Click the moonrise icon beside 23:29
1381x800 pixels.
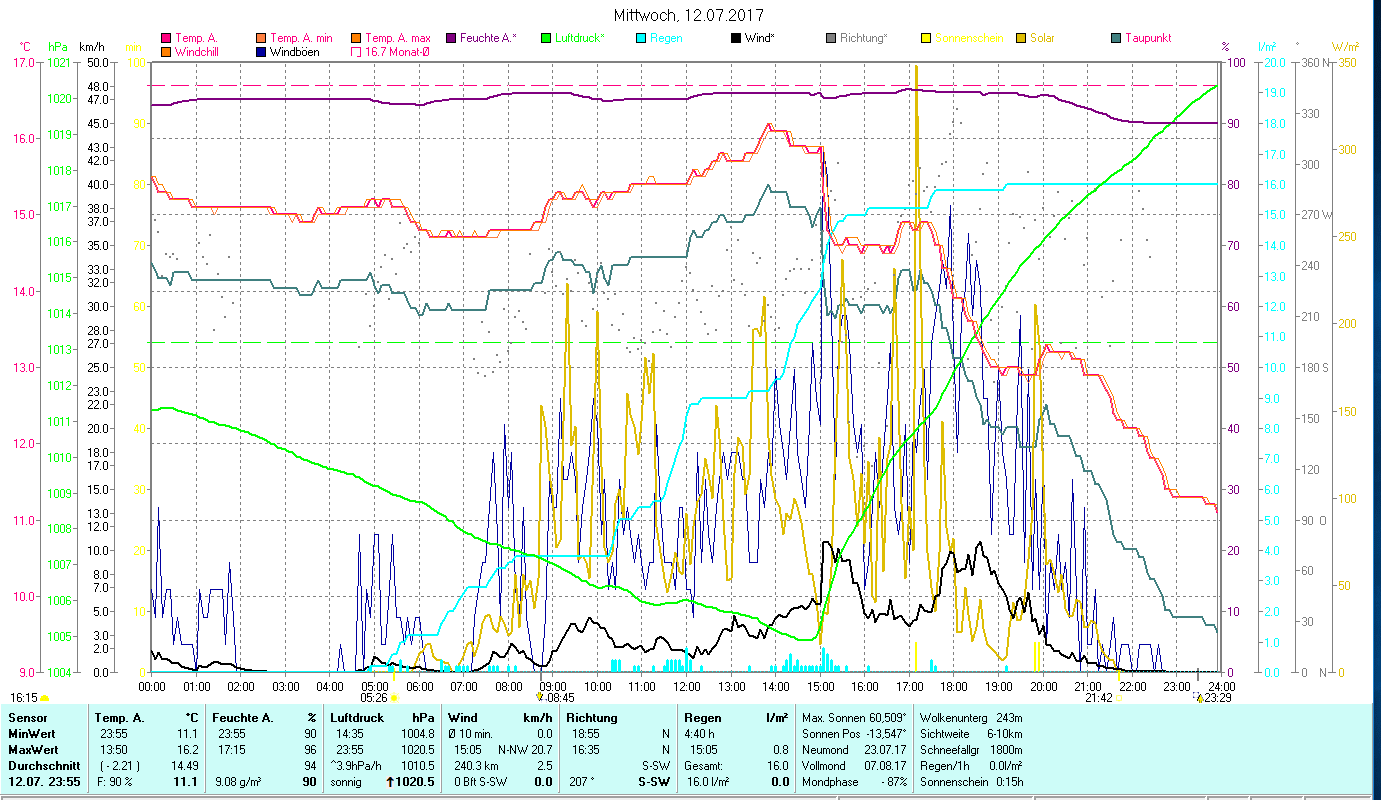tap(1199, 697)
